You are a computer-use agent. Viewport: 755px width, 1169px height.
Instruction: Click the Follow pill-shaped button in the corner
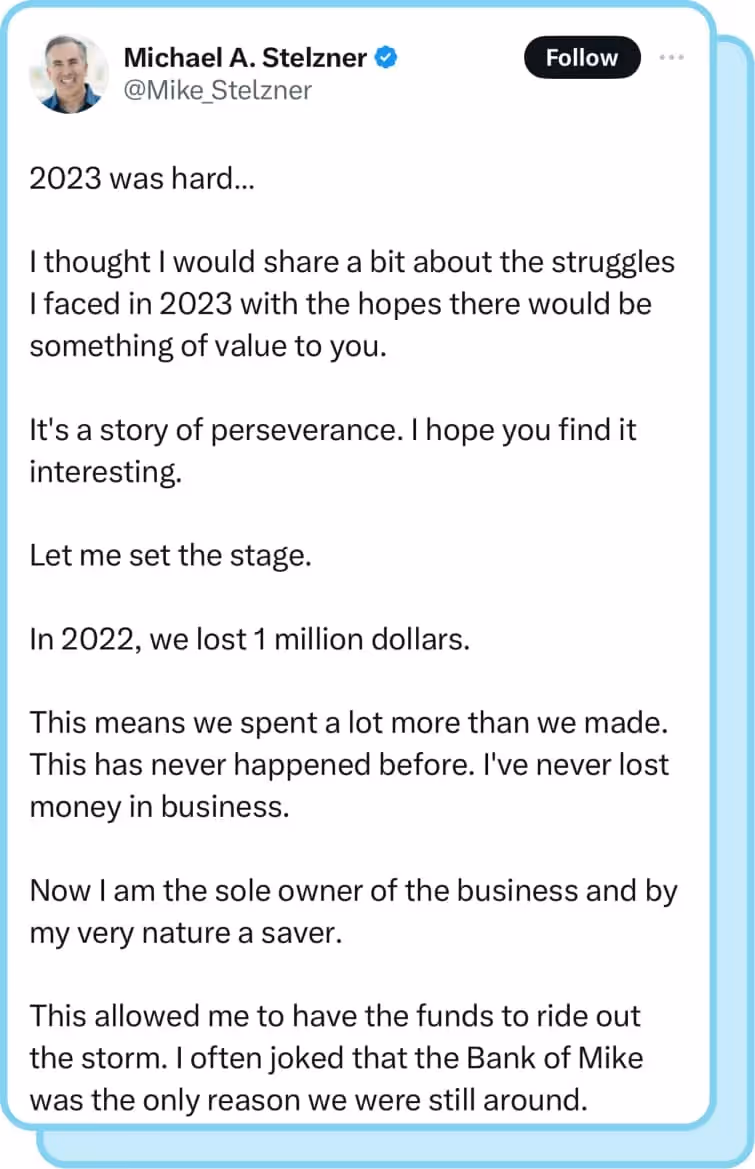(582, 57)
